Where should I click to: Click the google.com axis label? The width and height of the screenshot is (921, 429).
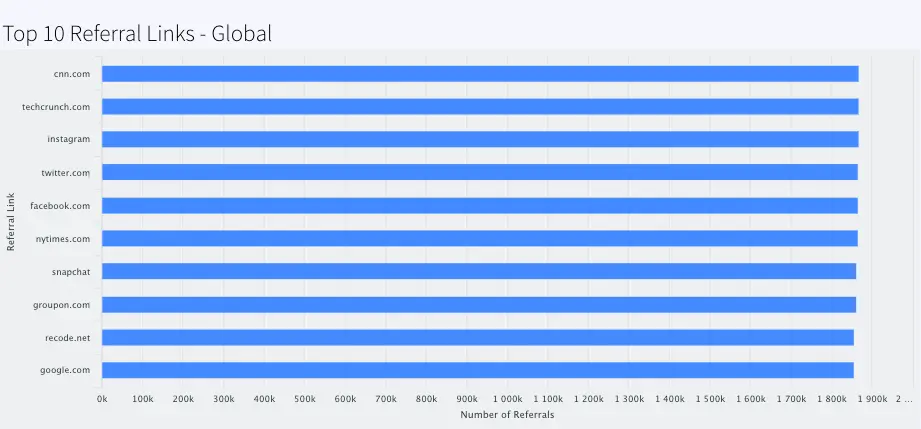[65, 370]
